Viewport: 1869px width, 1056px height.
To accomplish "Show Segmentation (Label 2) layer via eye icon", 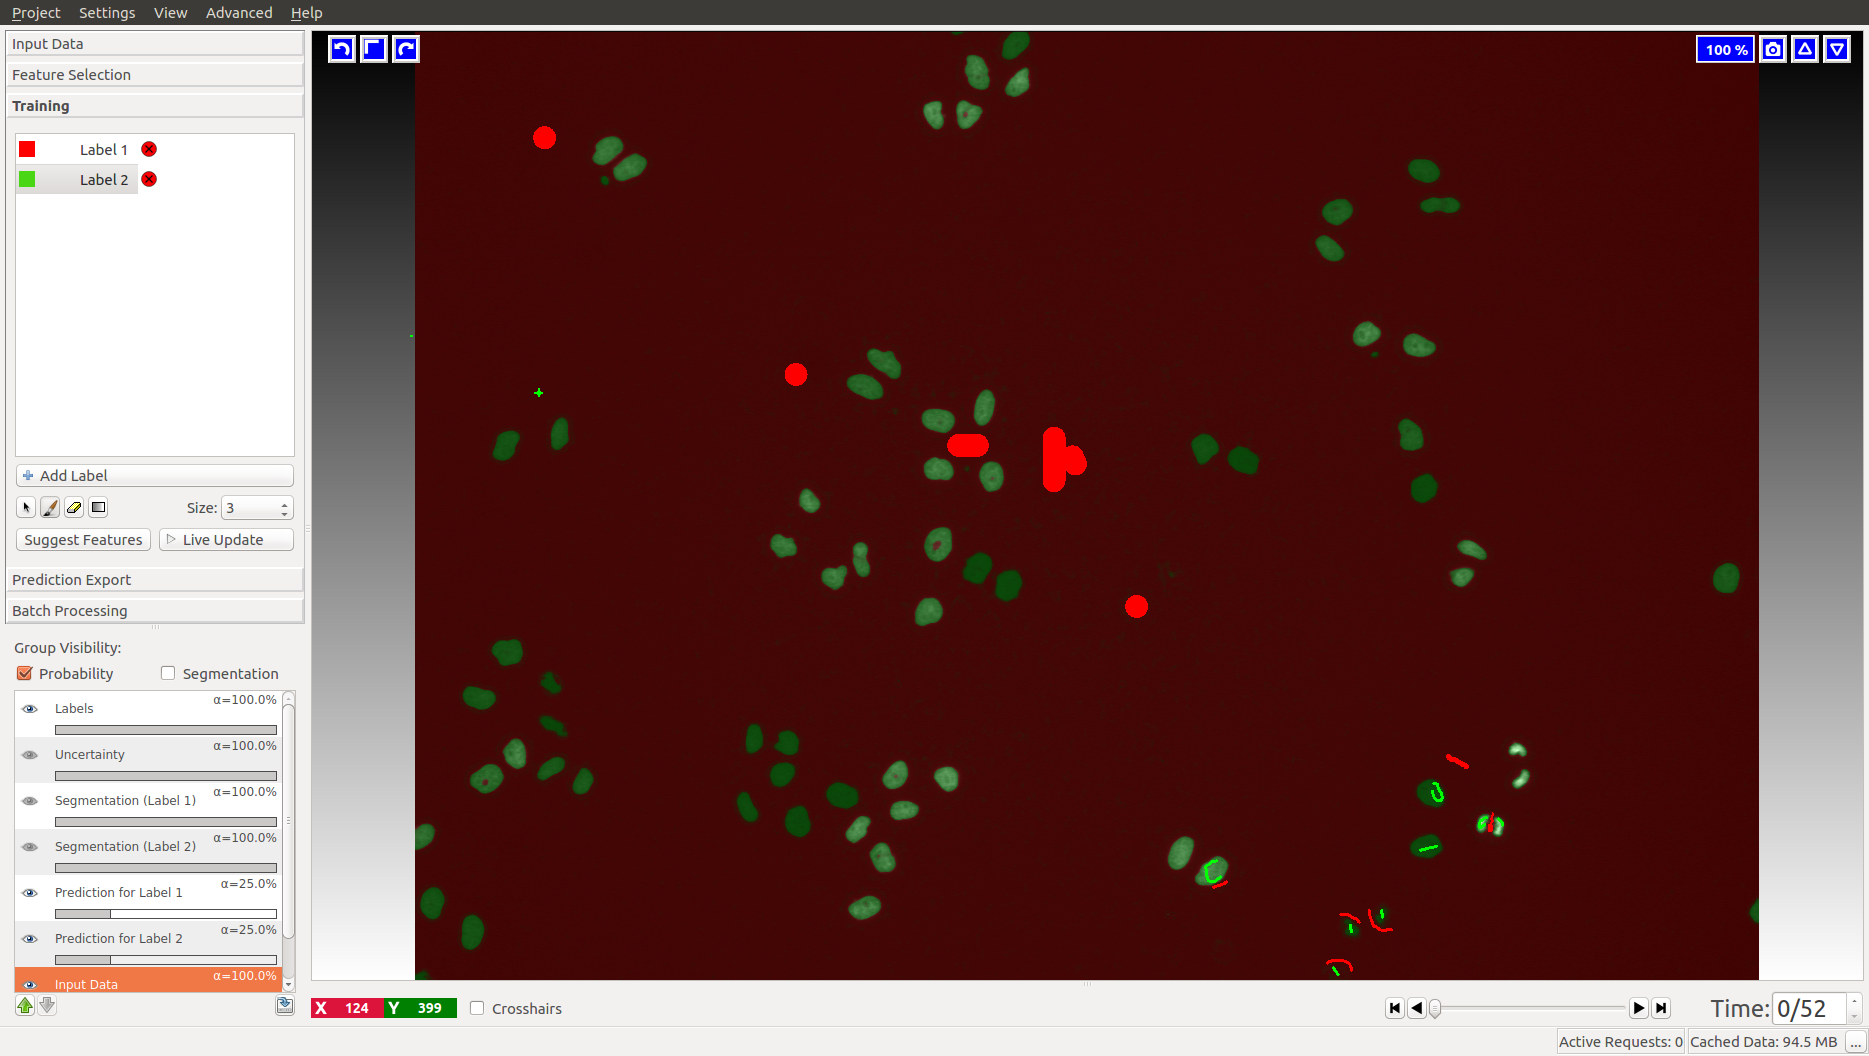I will click(30, 847).
